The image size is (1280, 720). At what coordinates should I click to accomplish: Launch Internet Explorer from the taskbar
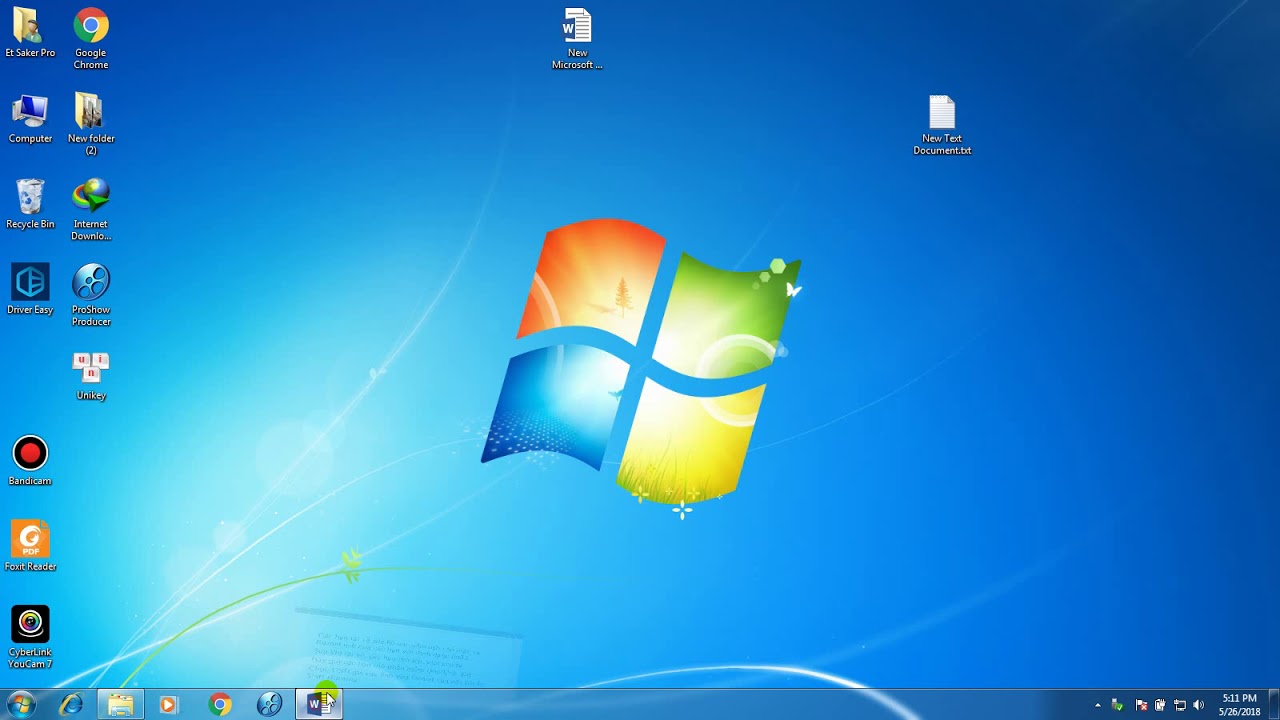pos(71,705)
